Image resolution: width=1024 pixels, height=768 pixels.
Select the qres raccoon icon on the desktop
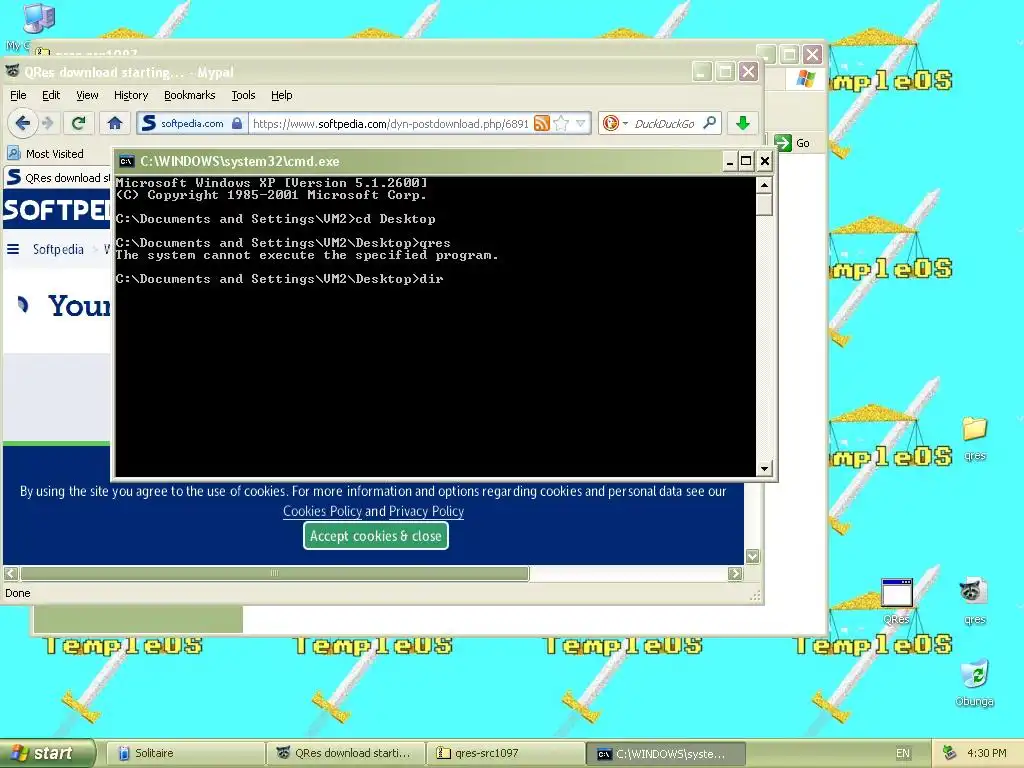click(974, 601)
